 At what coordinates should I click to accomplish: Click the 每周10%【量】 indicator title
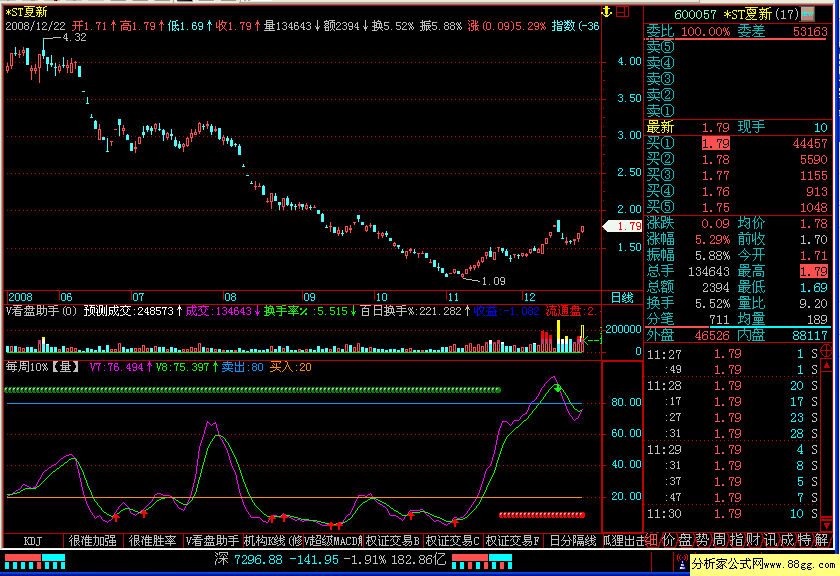43,367
